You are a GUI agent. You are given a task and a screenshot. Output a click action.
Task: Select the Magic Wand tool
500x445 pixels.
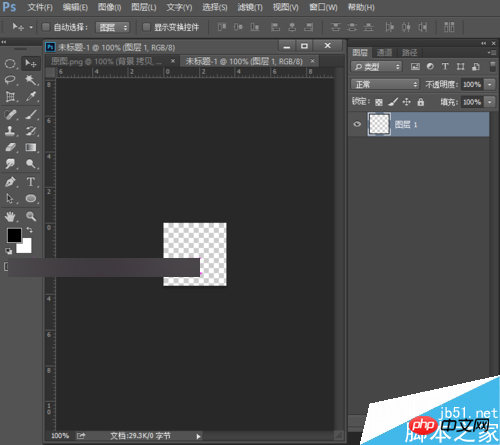[x=31, y=80]
